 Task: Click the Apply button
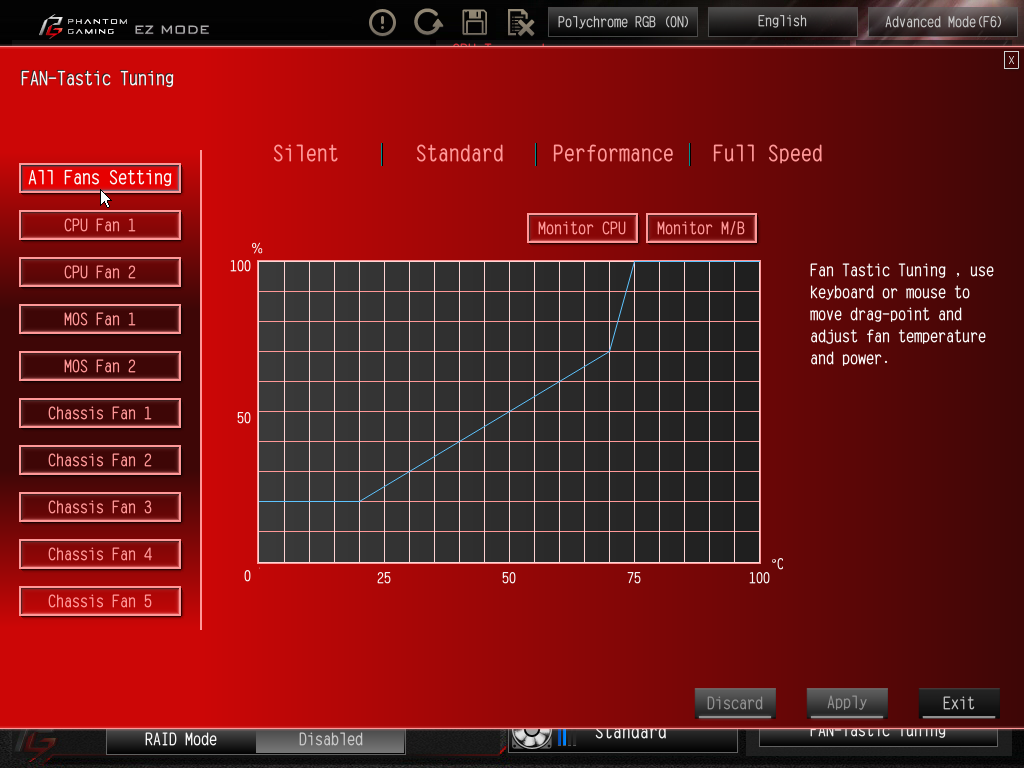tap(847, 703)
